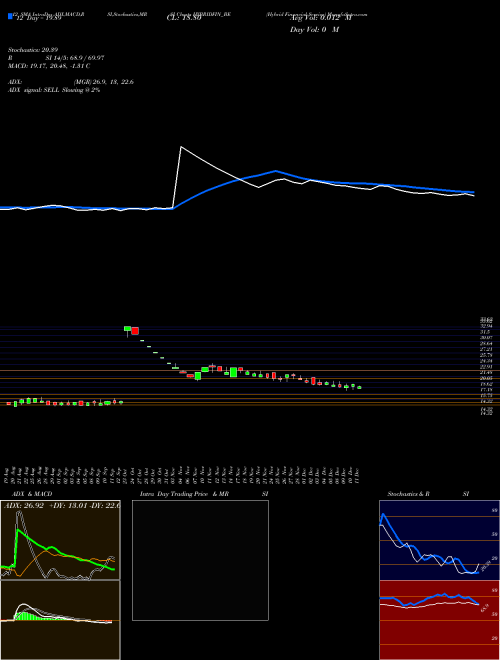Click the 'Avg Vol: 0.012 M' text
The image size is (500, 660).
321,18
